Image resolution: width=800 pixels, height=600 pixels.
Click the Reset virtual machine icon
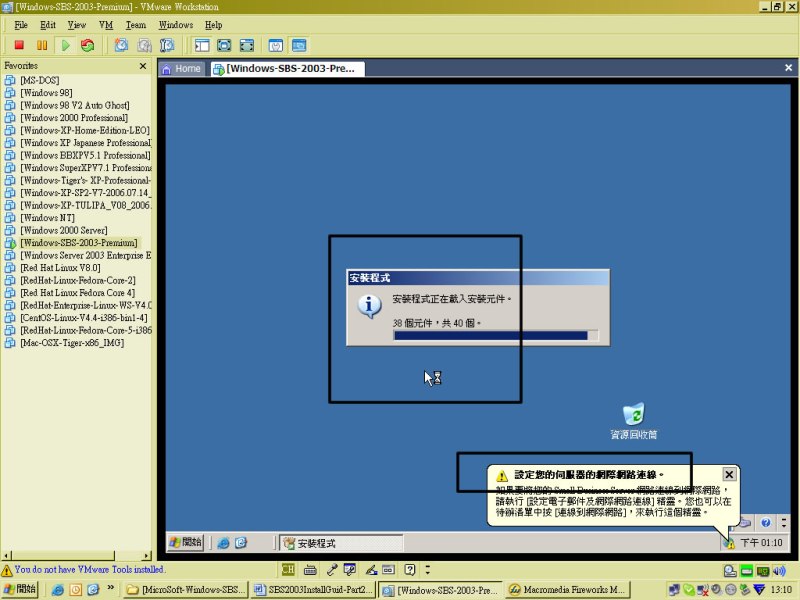(x=88, y=45)
